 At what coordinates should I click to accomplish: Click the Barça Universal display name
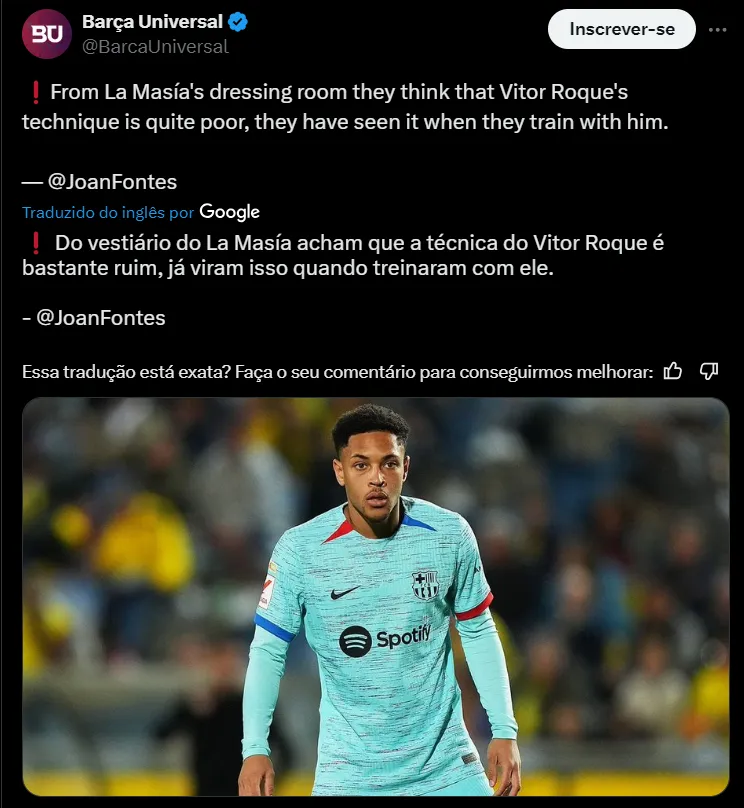click(152, 22)
